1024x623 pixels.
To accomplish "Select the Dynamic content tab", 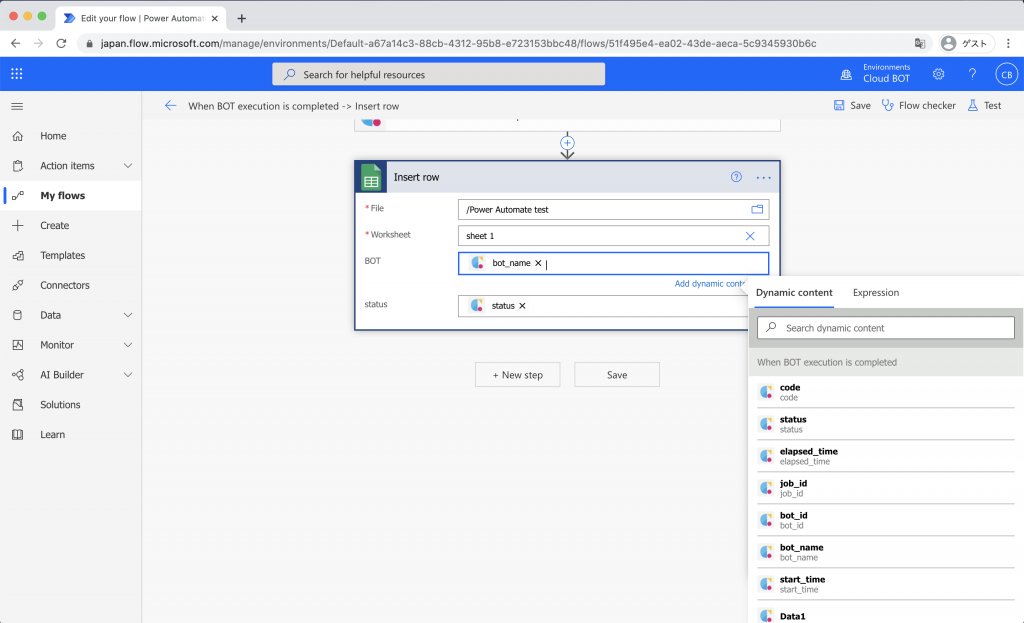I will coord(794,293).
